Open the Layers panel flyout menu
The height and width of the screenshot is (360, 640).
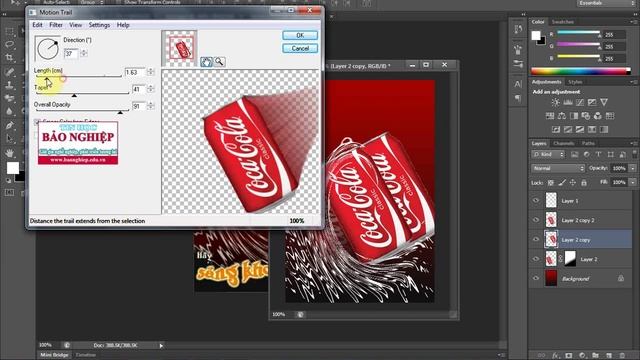633,143
